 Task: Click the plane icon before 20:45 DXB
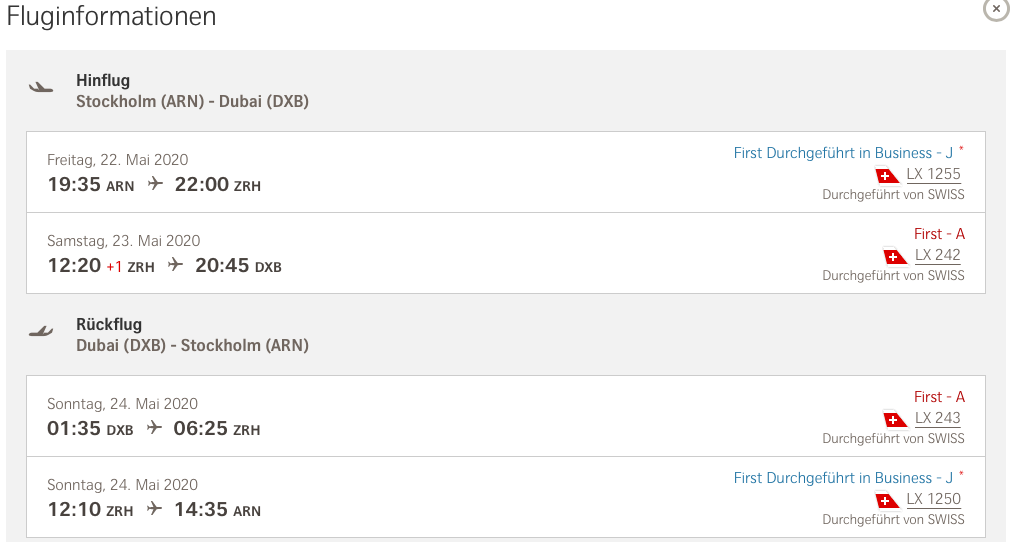click(175, 265)
